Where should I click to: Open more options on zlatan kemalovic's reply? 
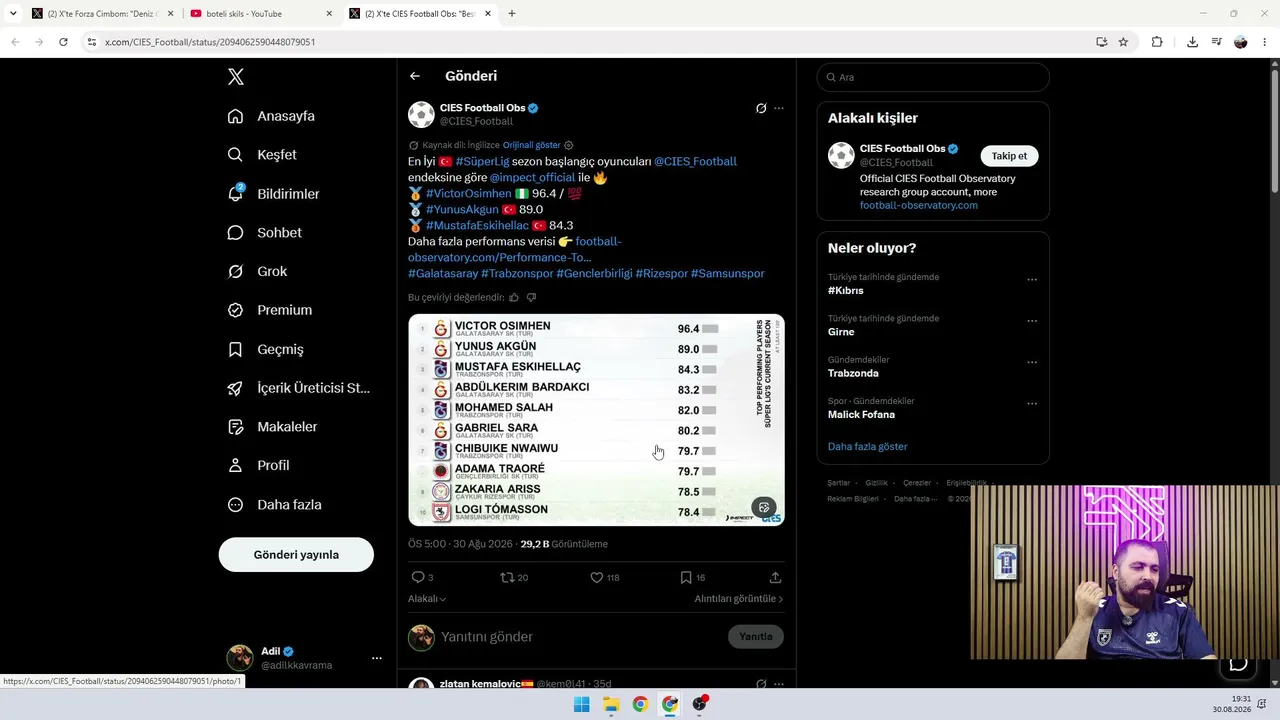coord(779,684)
